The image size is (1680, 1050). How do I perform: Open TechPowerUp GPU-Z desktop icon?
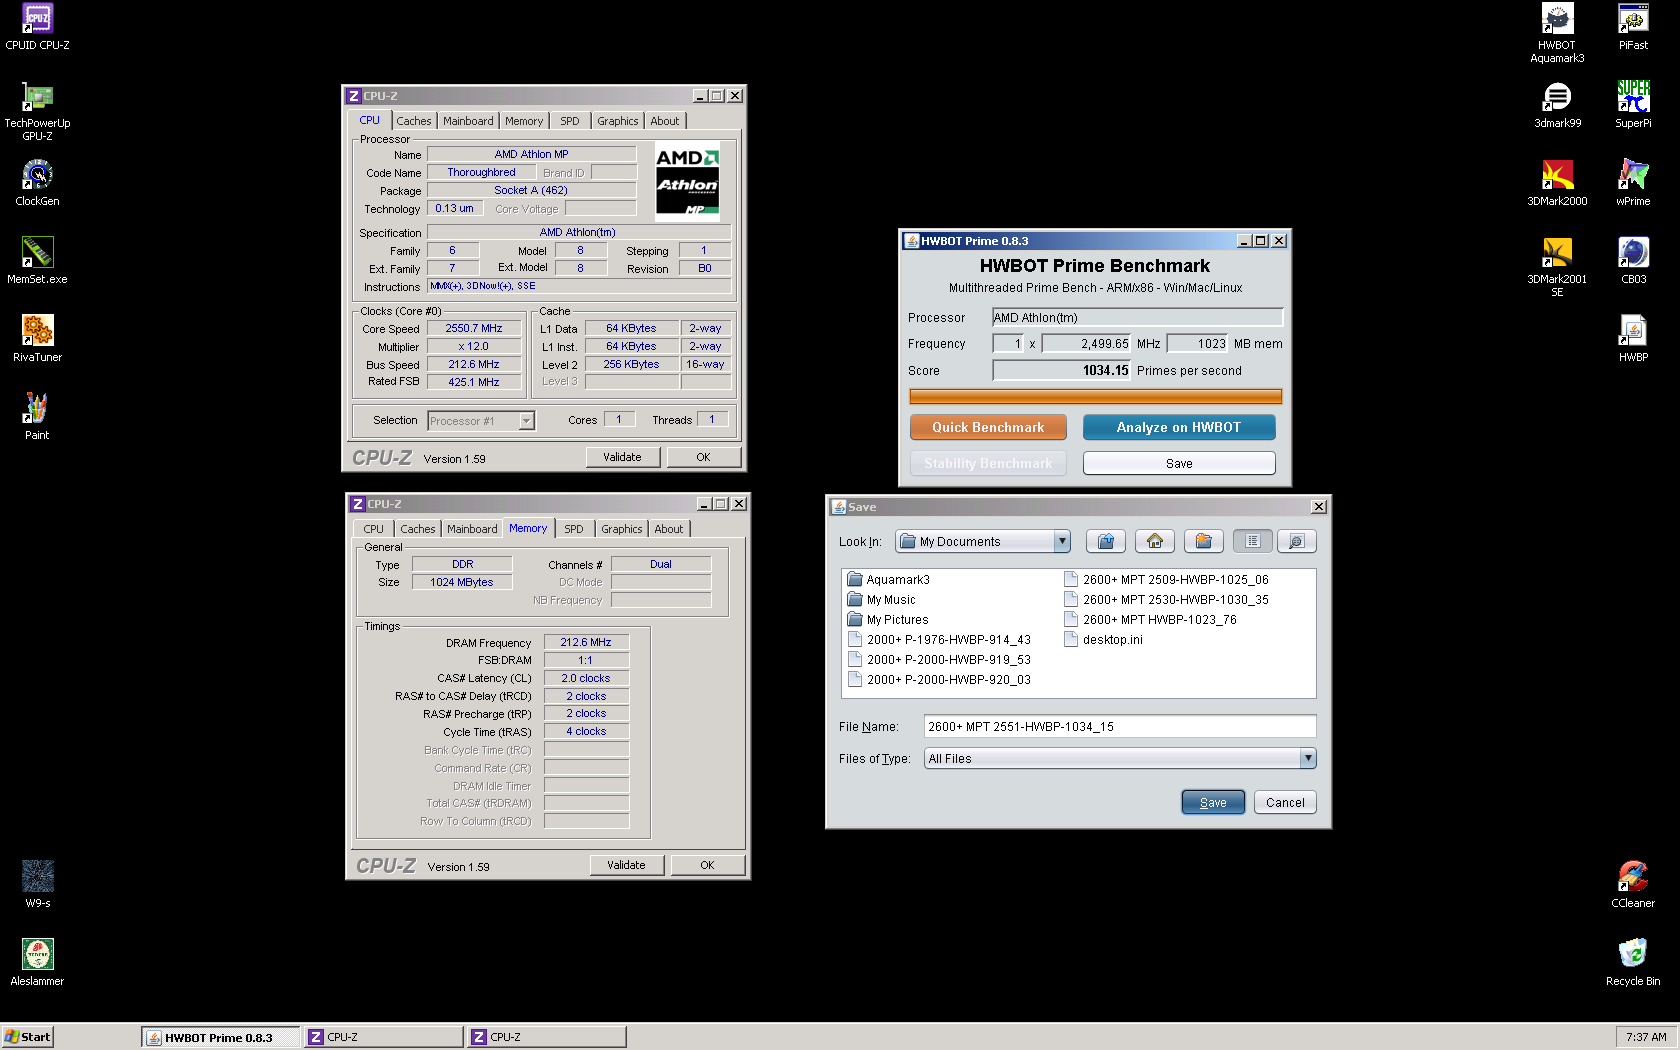tap(37, 111)
